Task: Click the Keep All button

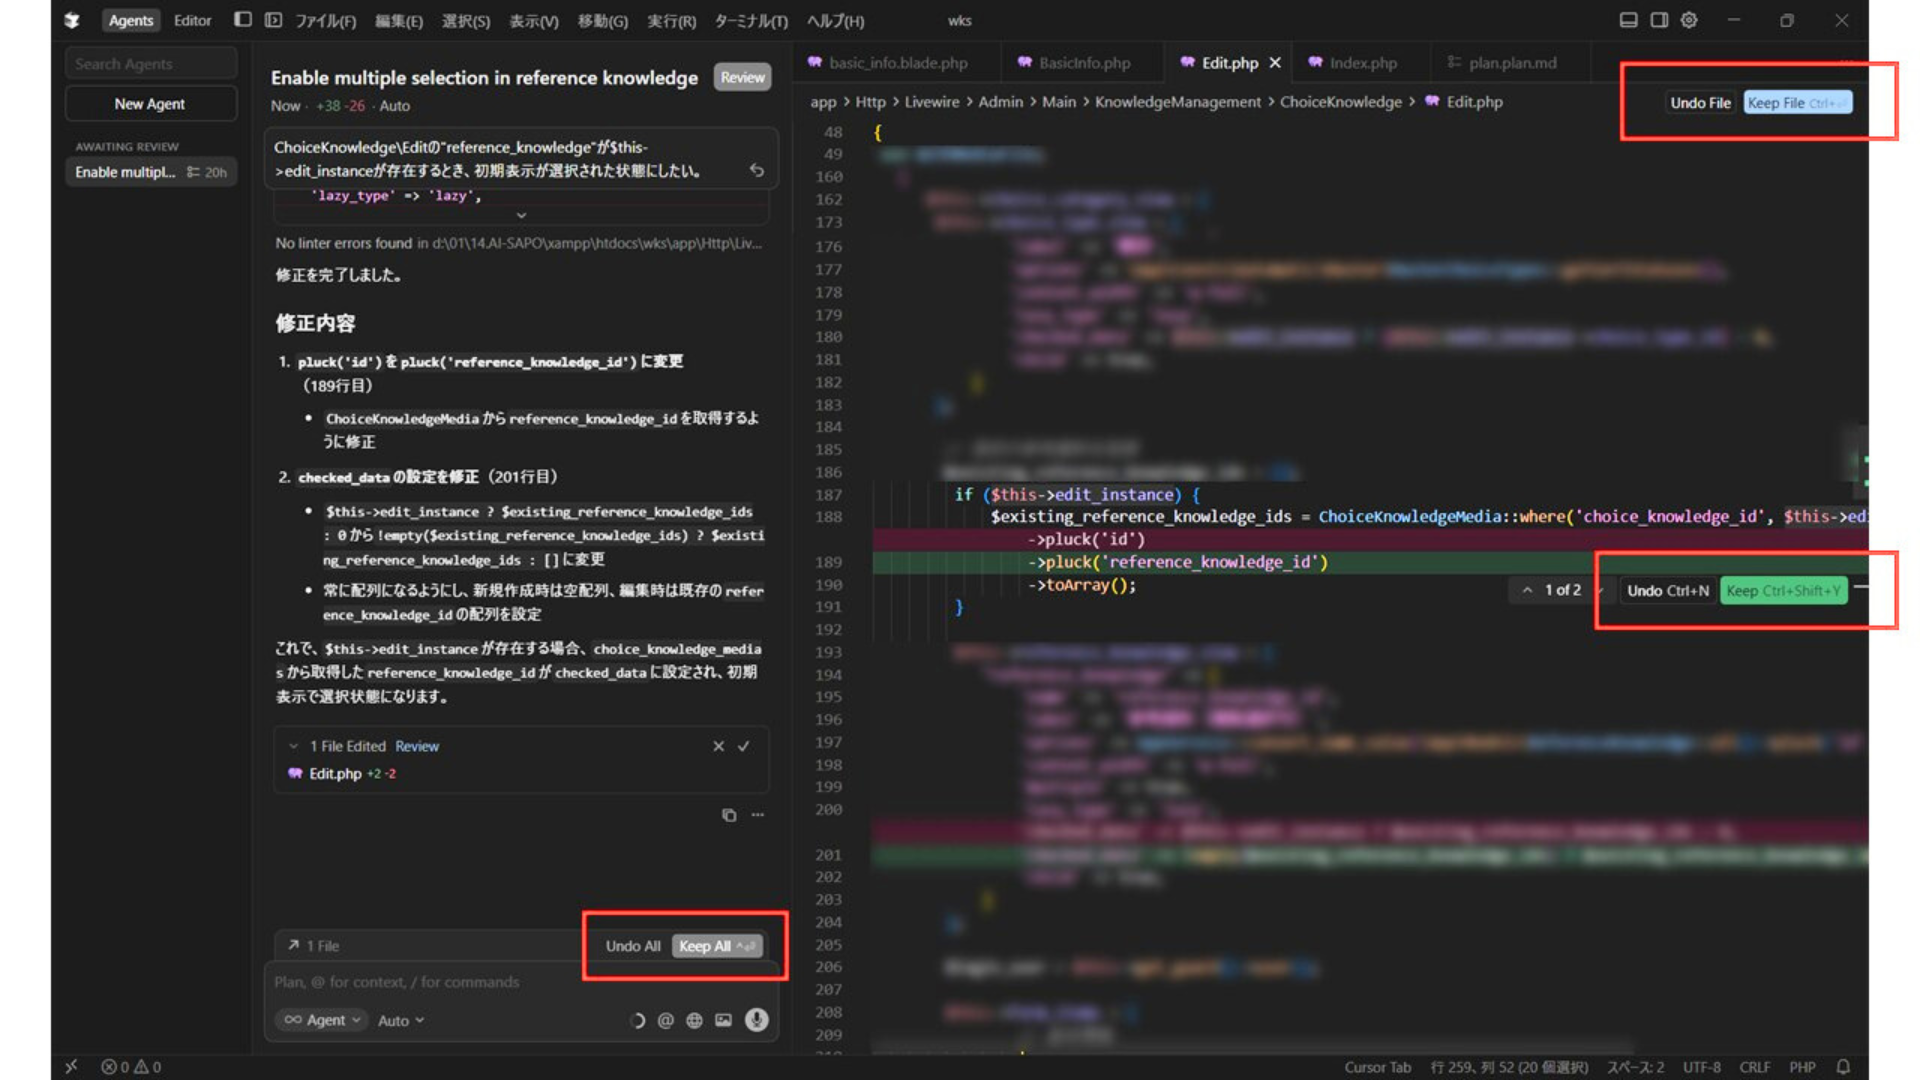Action: coord(716,946)
